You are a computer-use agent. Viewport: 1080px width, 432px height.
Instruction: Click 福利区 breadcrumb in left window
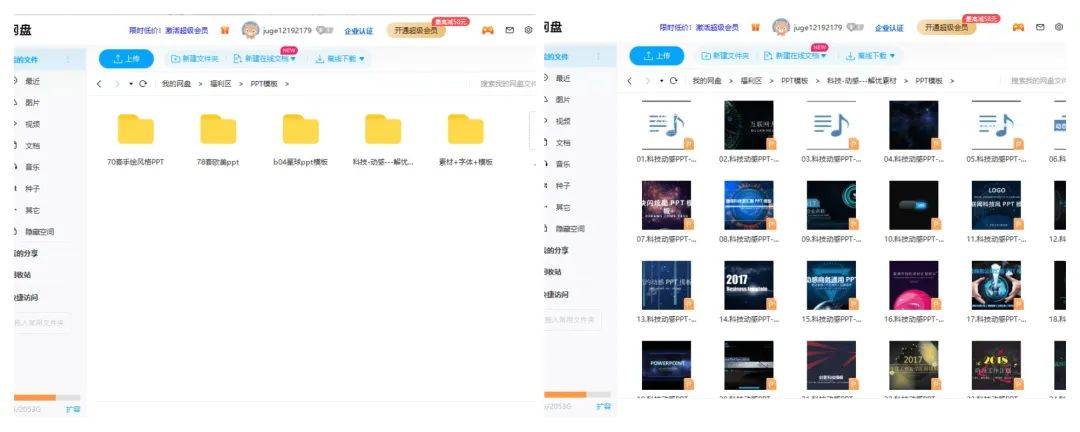(220, 83)
